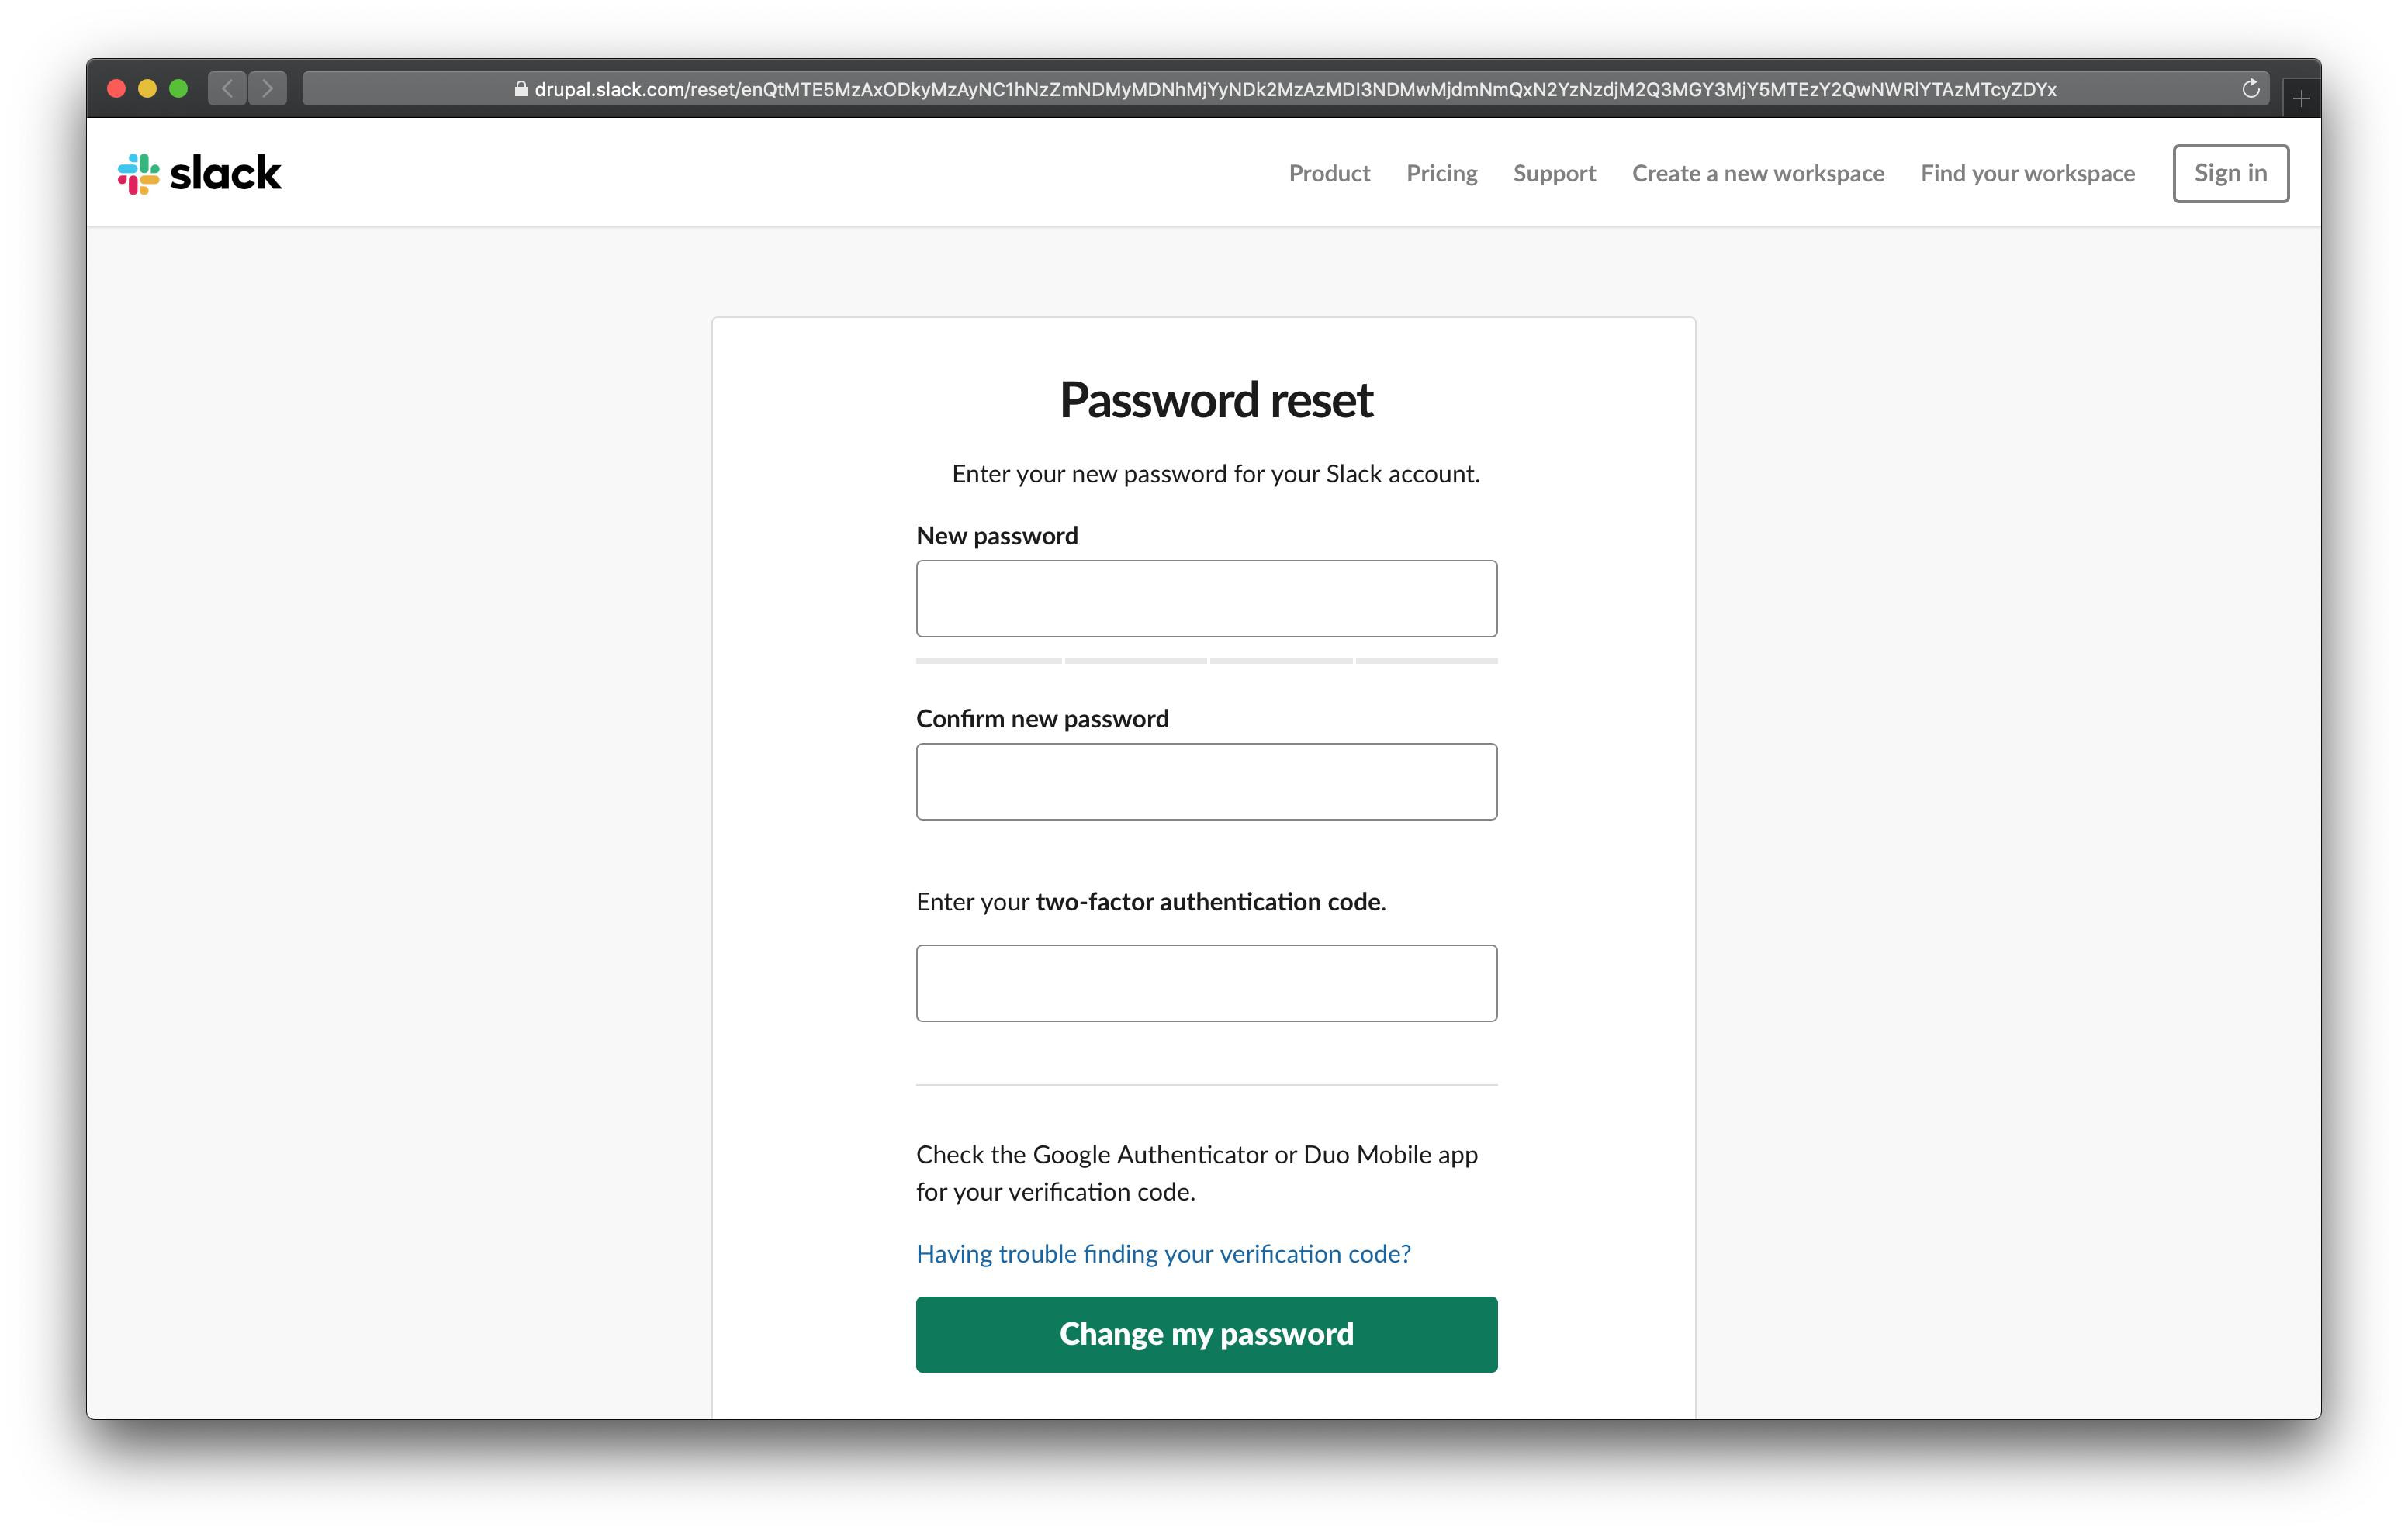Select the two-factor authentication code field
Screen dimensions: 2408x1534
(1206, 983)
